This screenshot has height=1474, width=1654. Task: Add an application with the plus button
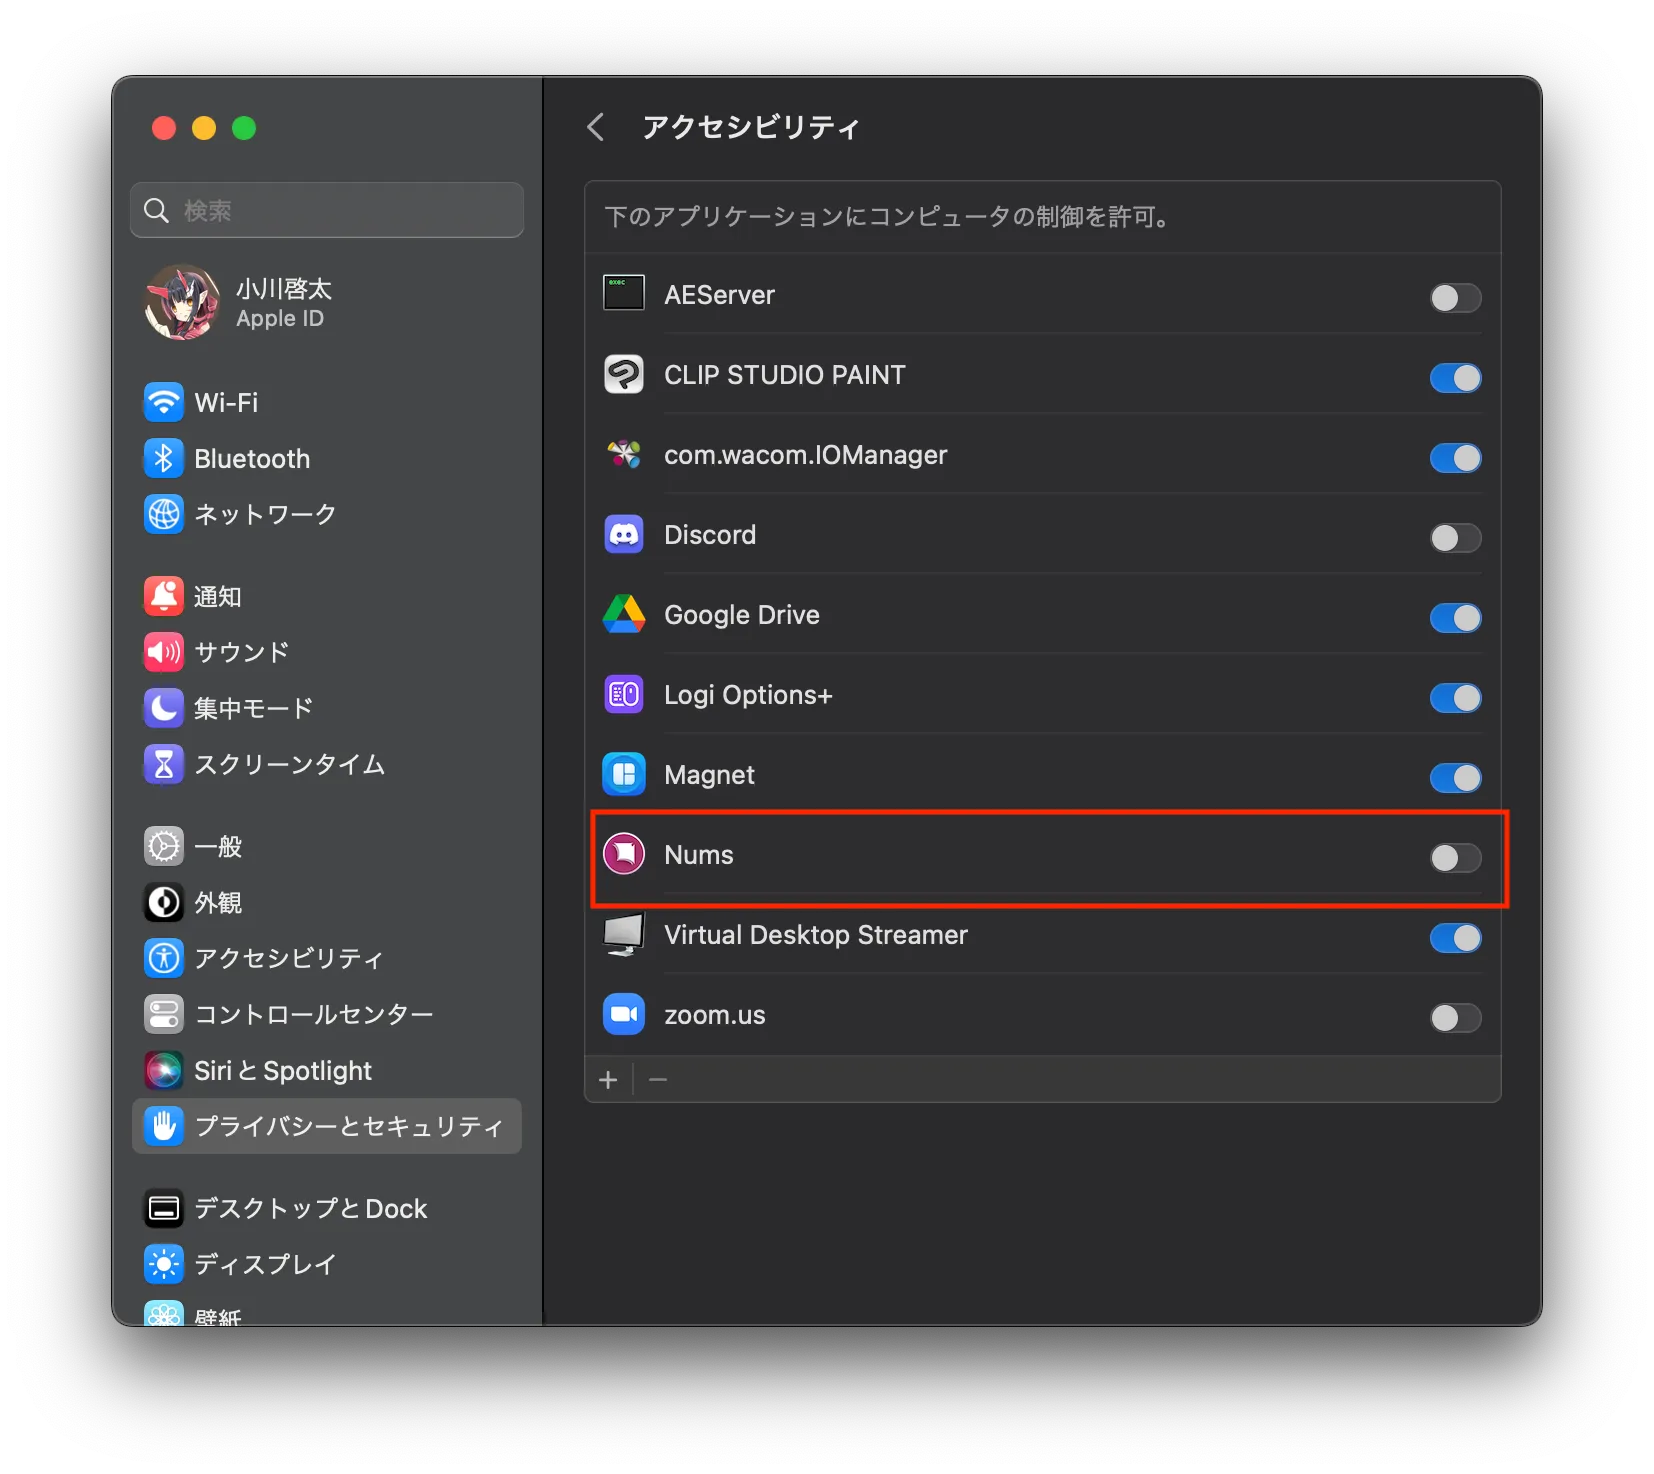tap(608, 1080)
